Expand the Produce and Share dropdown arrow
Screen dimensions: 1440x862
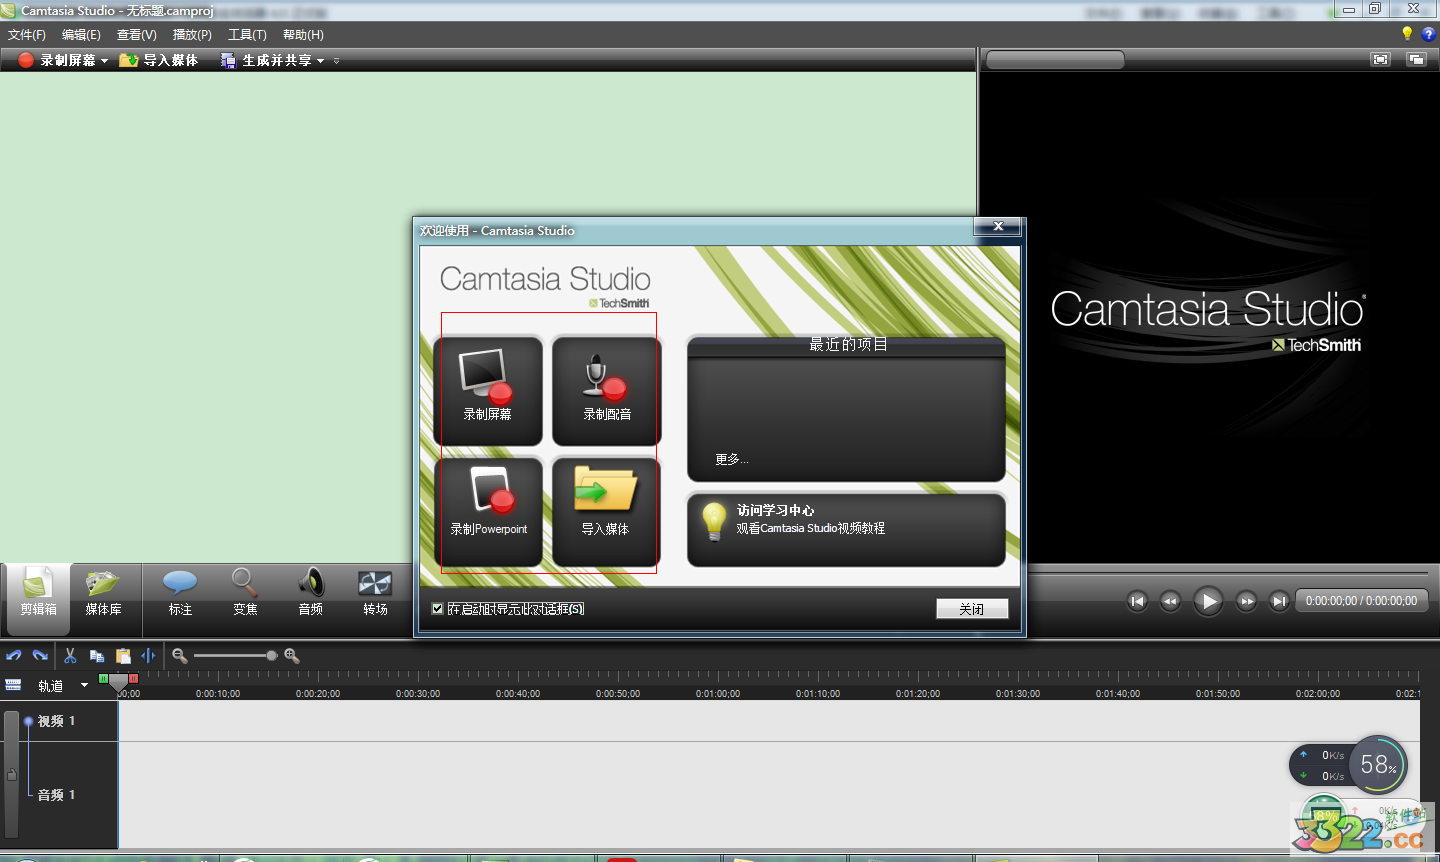pyautogui.click(x=320, y=61)
